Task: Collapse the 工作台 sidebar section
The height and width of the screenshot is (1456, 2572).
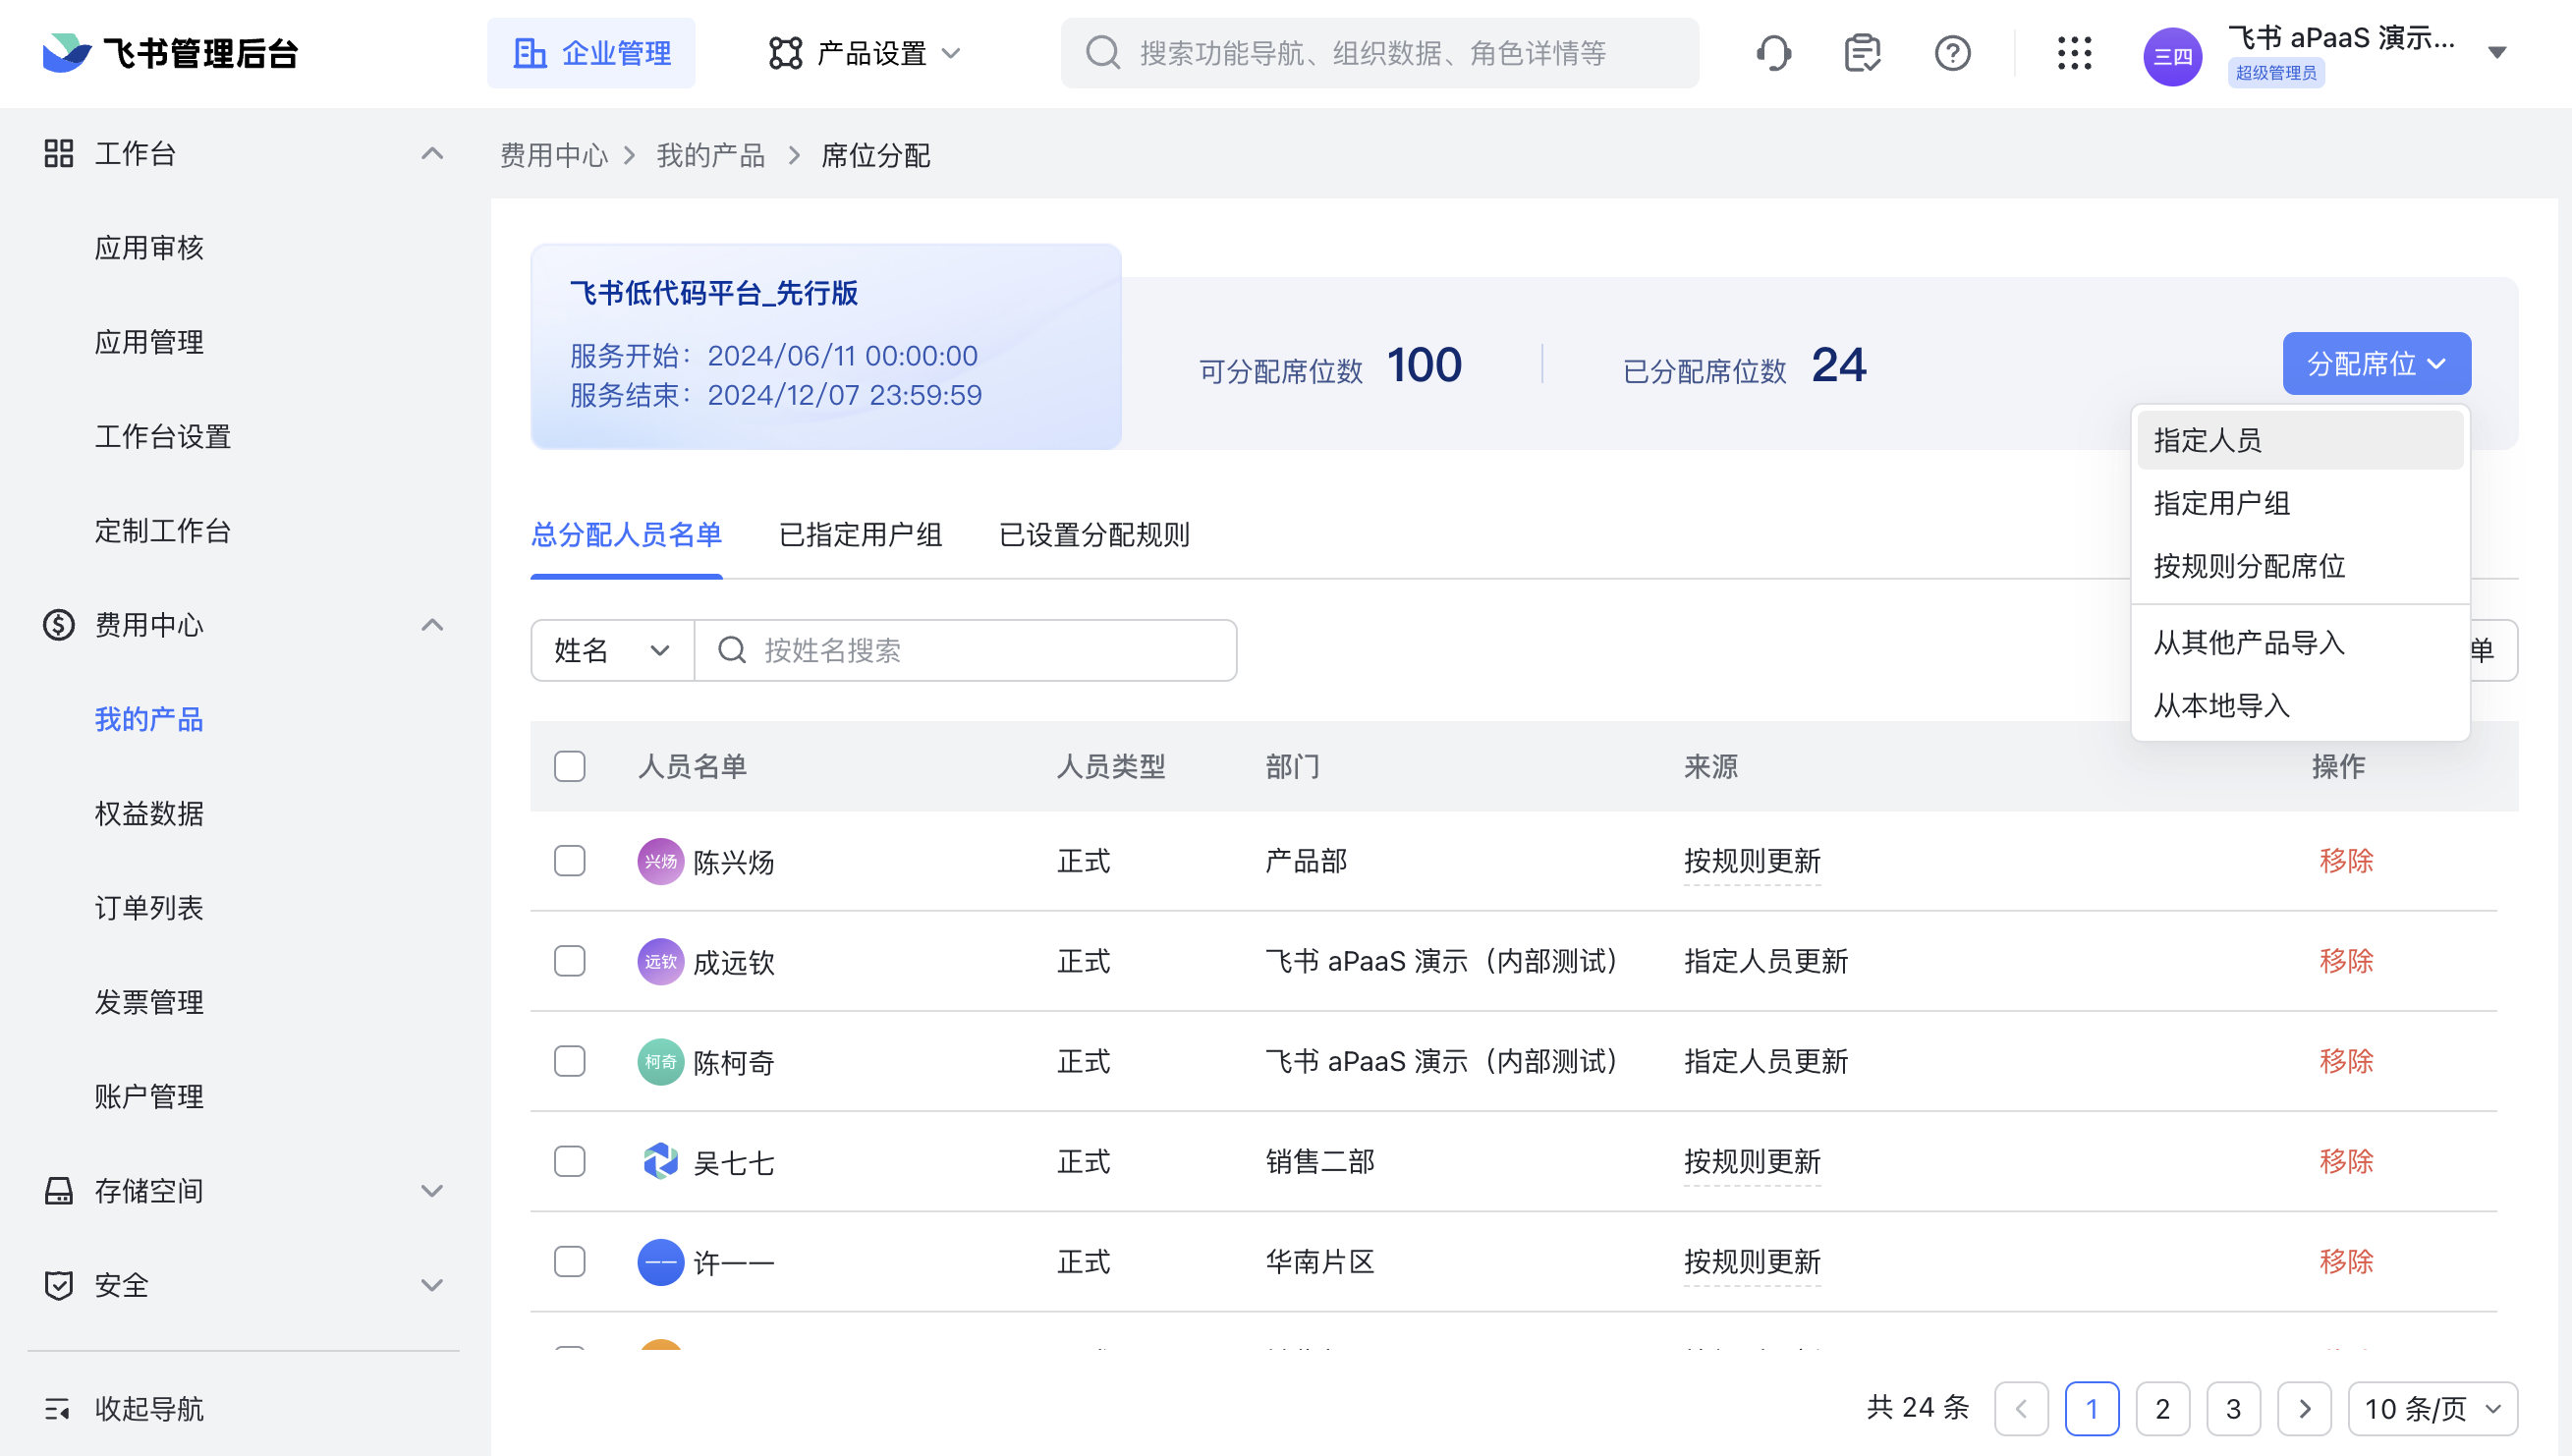Action: click(x=432, y=153)
